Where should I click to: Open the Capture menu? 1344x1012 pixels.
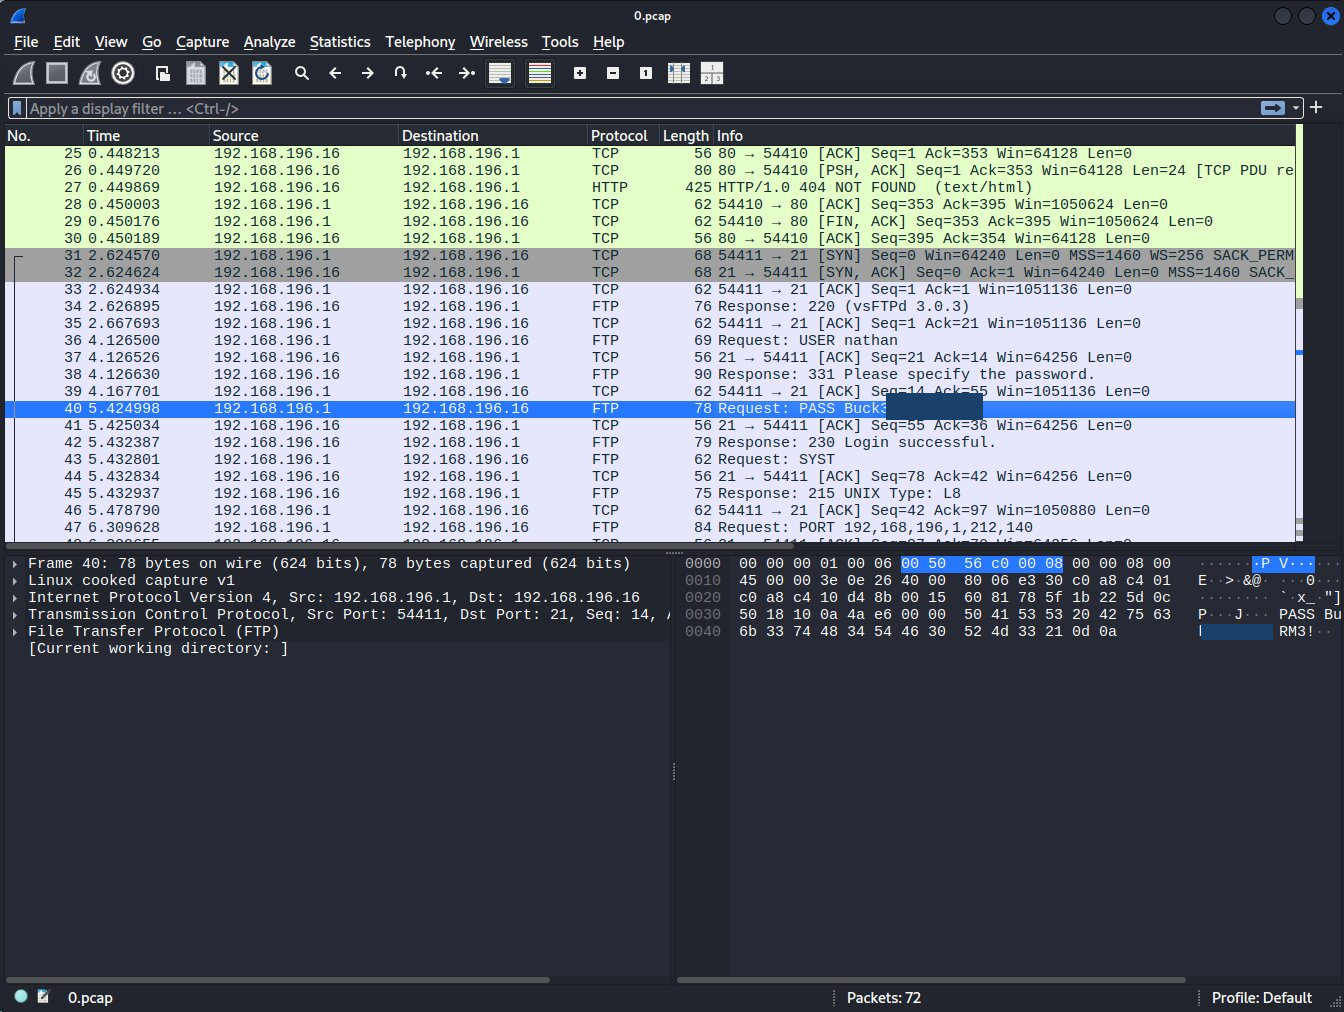click(203, 42)
